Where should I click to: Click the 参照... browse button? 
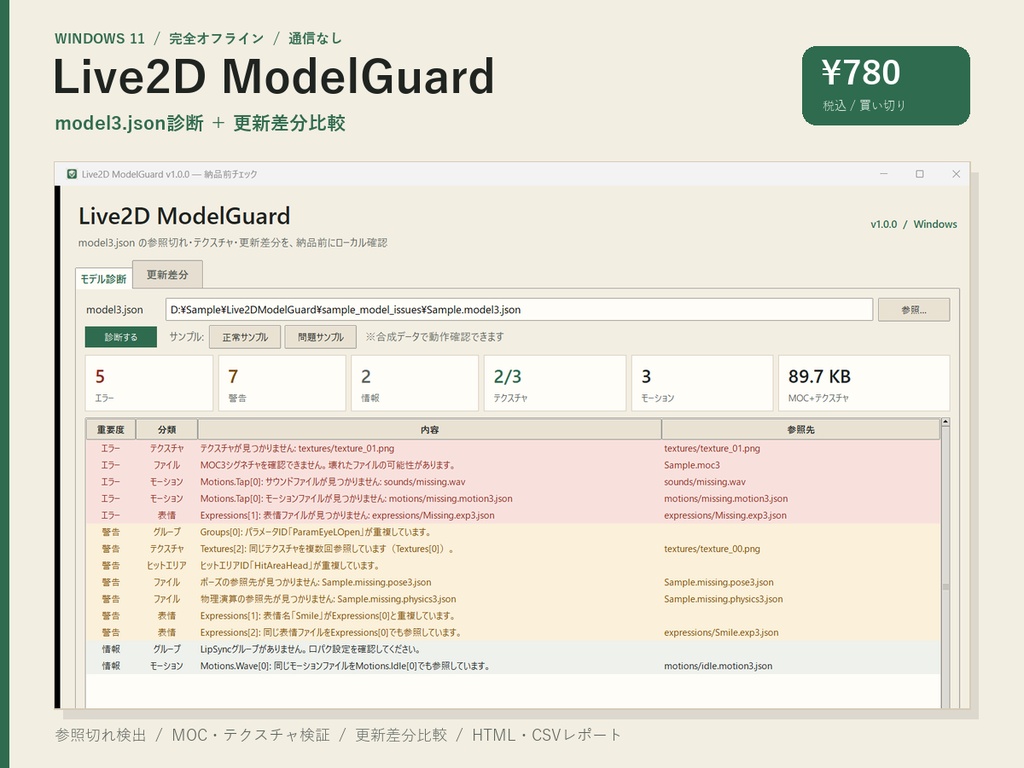[x=914, y=310]
